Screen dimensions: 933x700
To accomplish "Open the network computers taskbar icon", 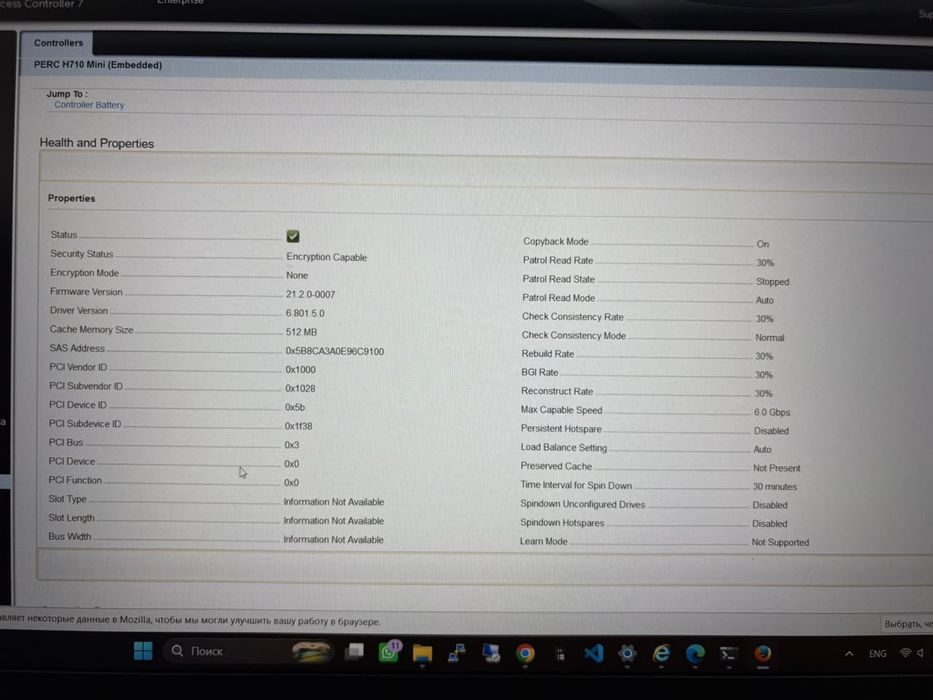I will [456, 653].
